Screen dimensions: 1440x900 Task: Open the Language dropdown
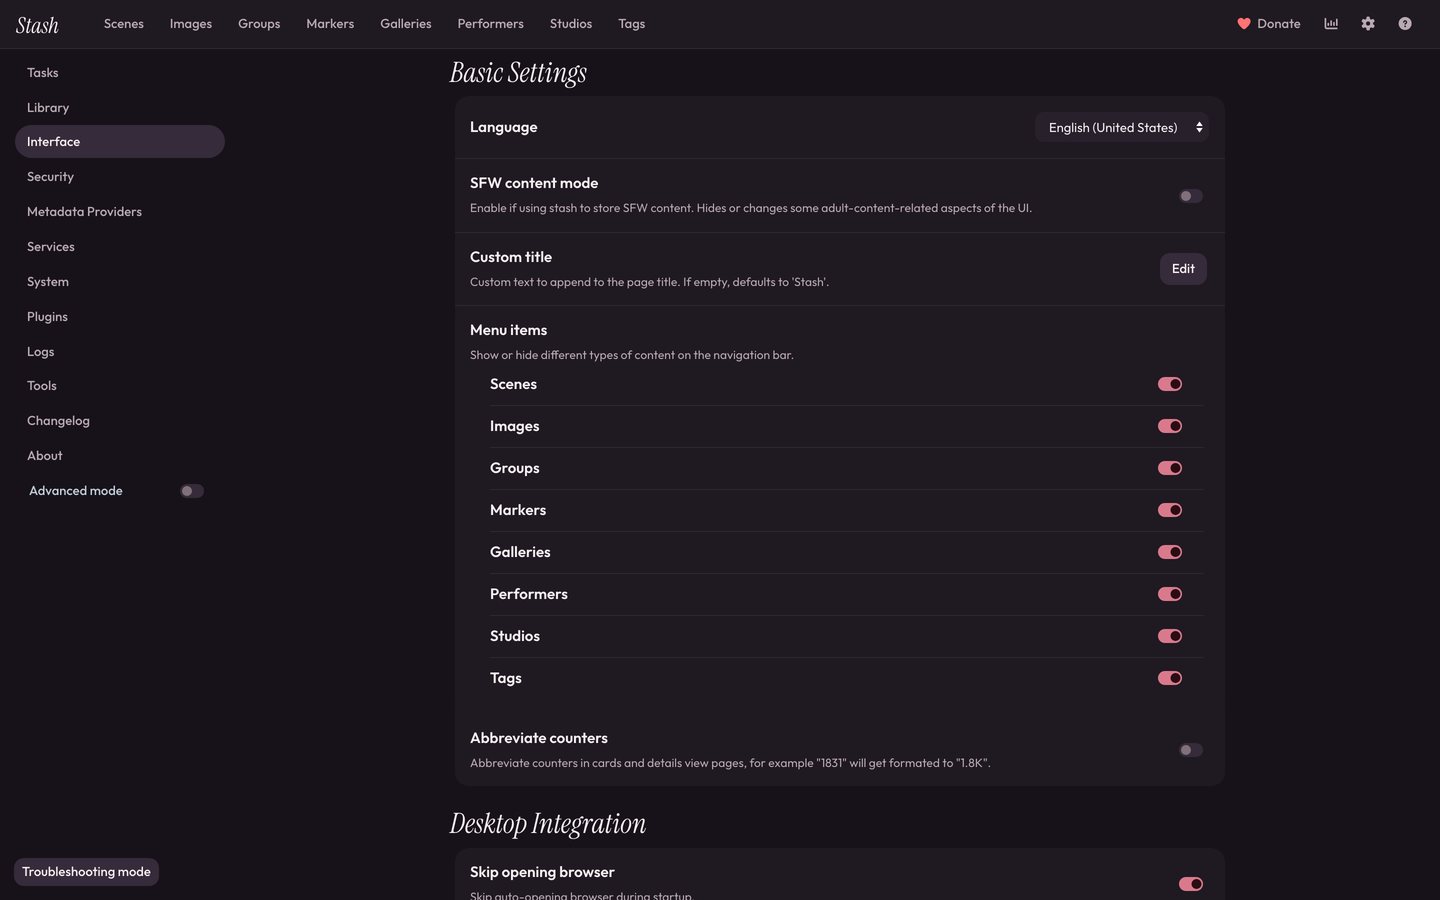pyautogui.click(x=1122, y=127)
